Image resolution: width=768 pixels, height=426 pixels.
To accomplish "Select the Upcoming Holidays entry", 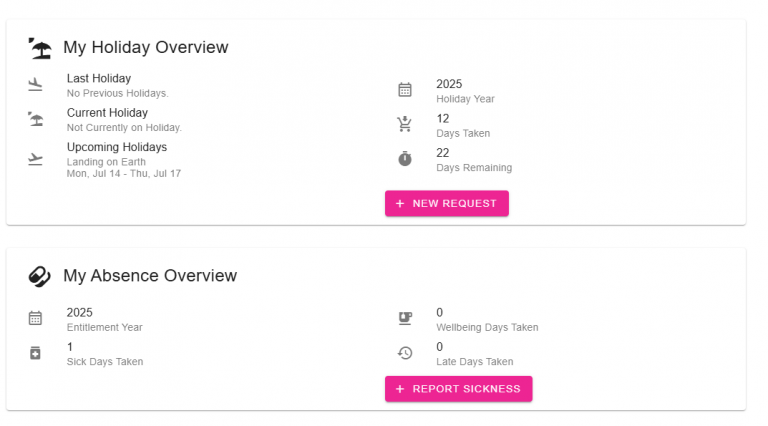I will 117,147.
